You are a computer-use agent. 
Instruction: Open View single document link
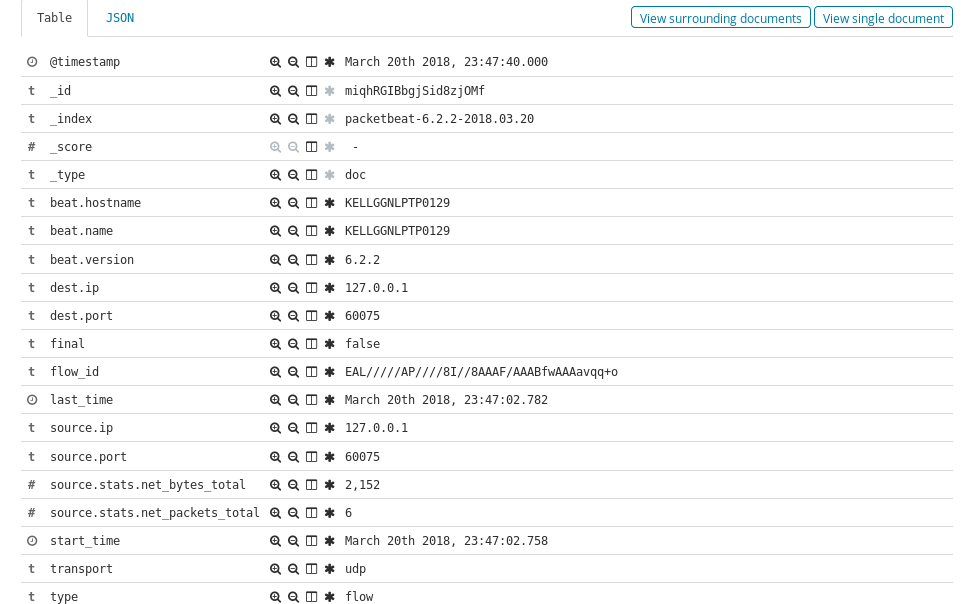883,18
